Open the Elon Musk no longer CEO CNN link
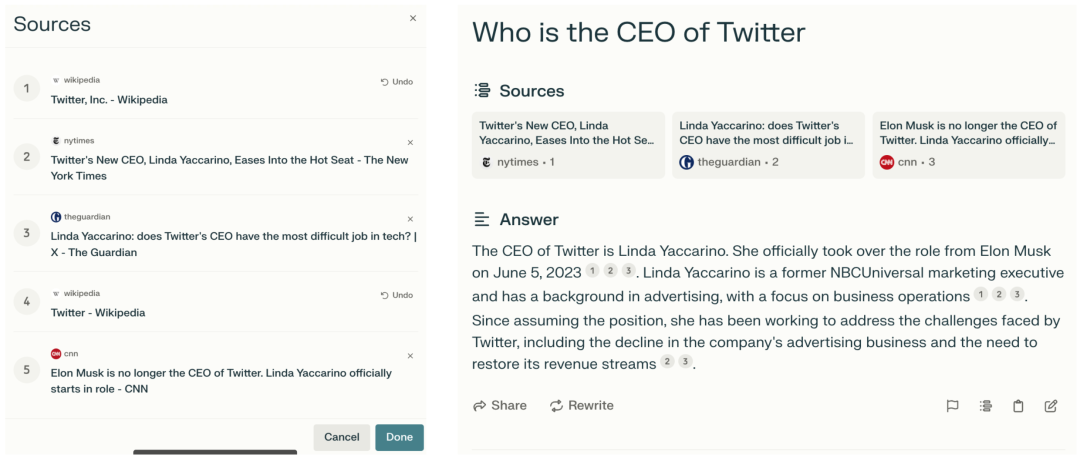The width and height of the screenshot is (1080, 458). [x=220, y=380]
